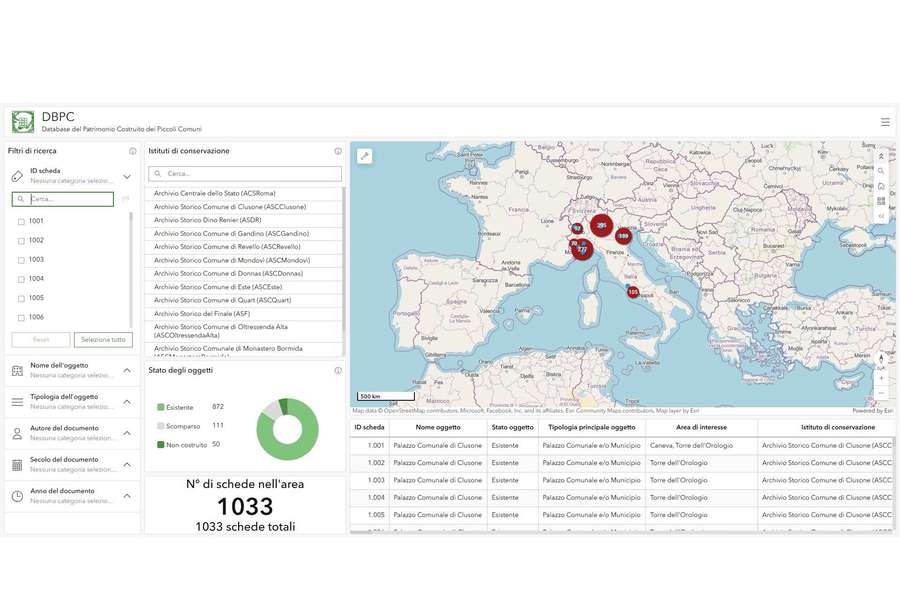Screen dimensions: 900x600
Task: Expand the Nome dell'oggetto filter chevron
Action: 127,370
